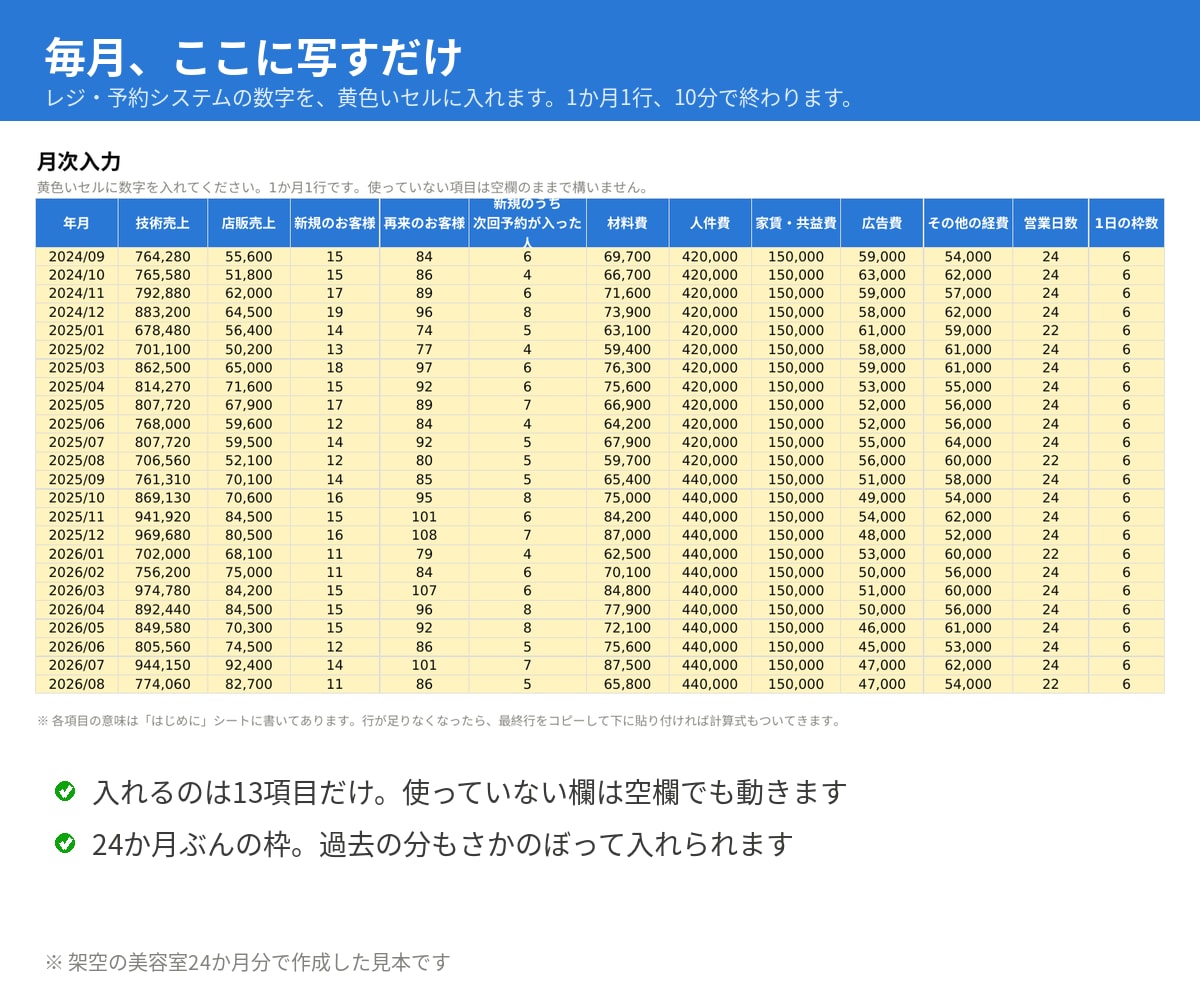
Task: Select the 19 new customers cell
Action: click(335, 312)
